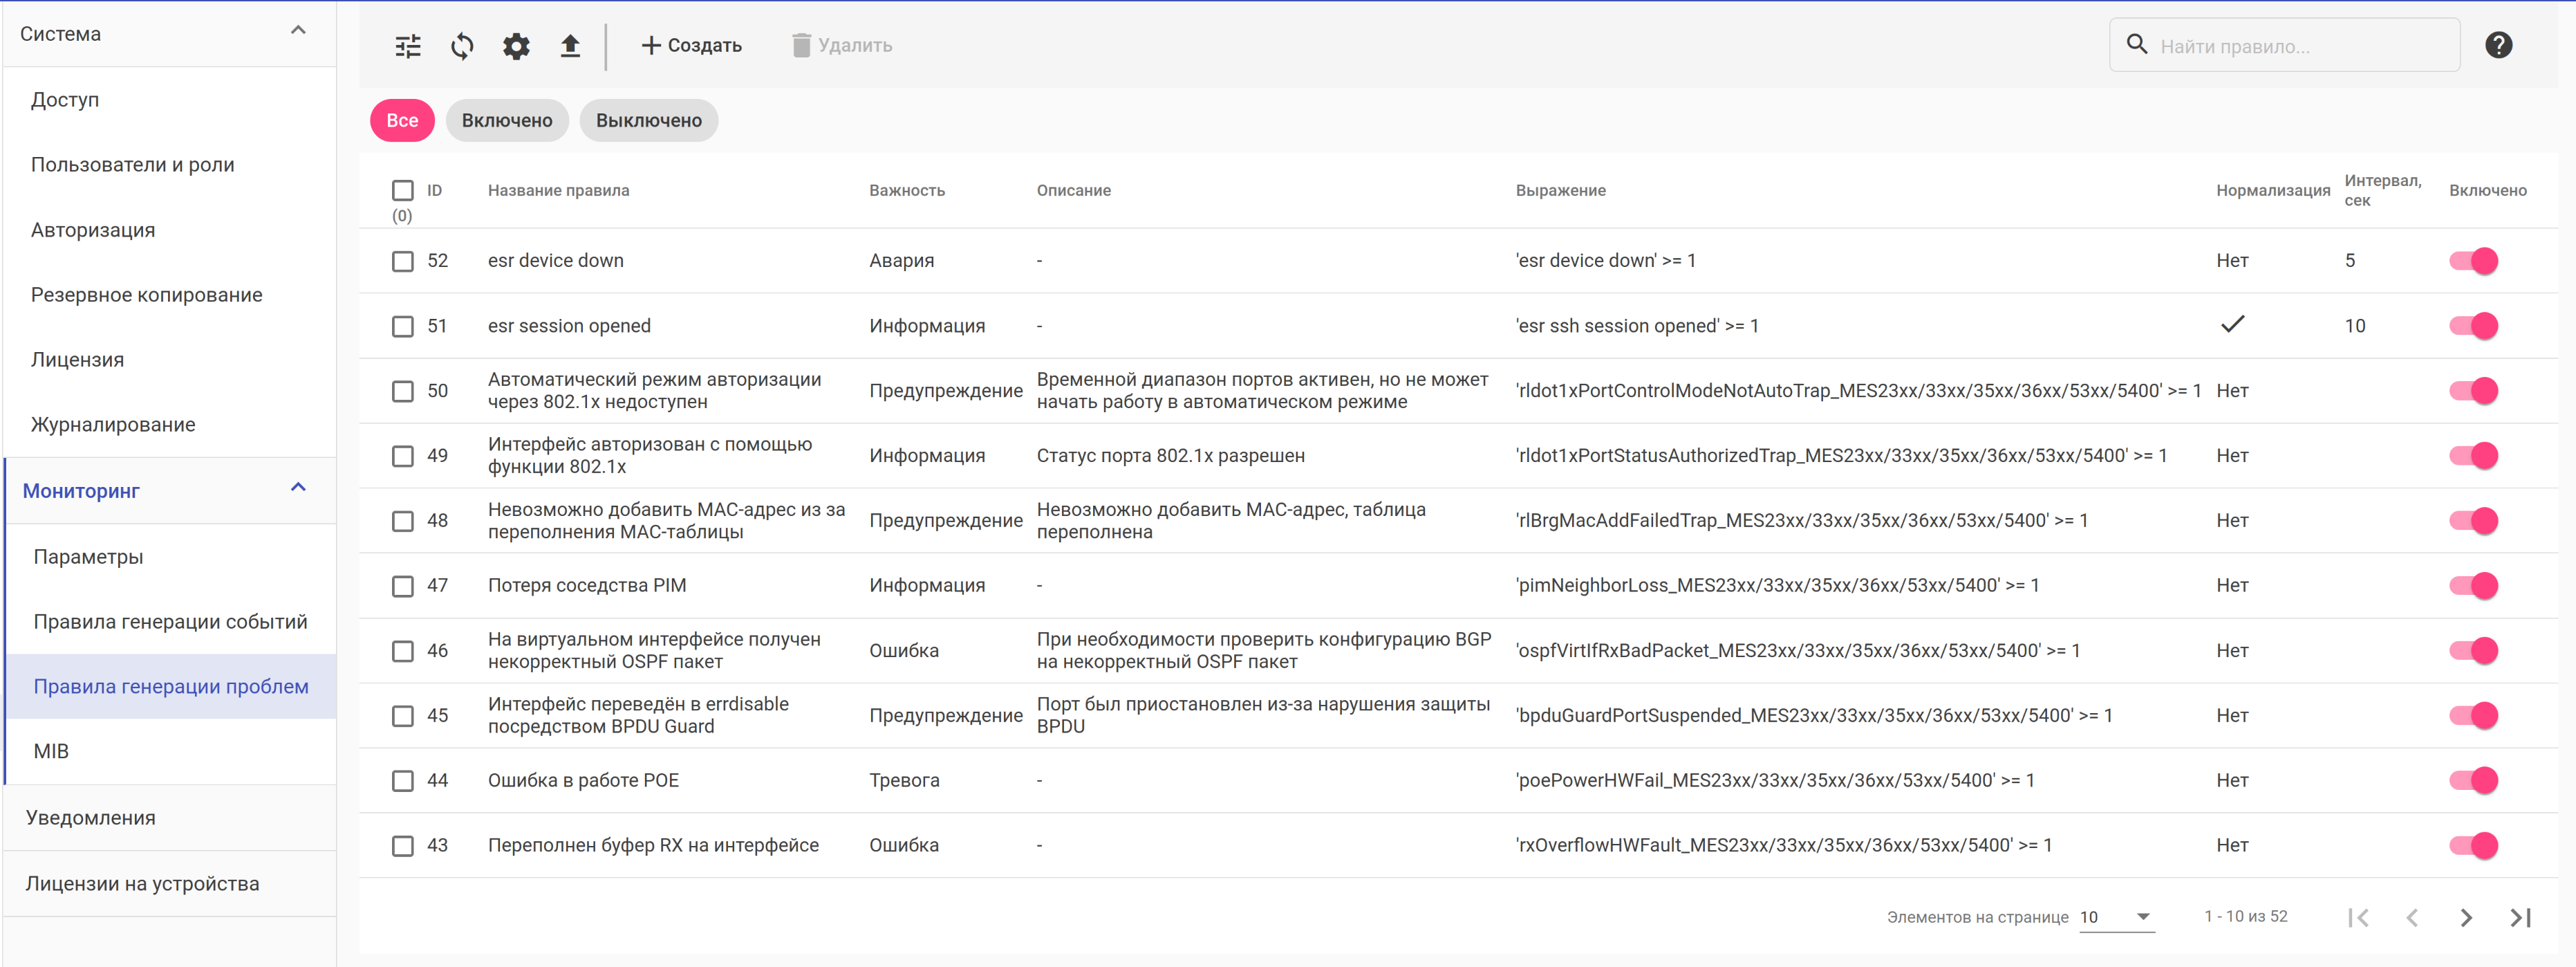The width and height of the screenshot is (2576, 967).
Task: Open Правила генерации событий menu item
Action: point(170,621)
